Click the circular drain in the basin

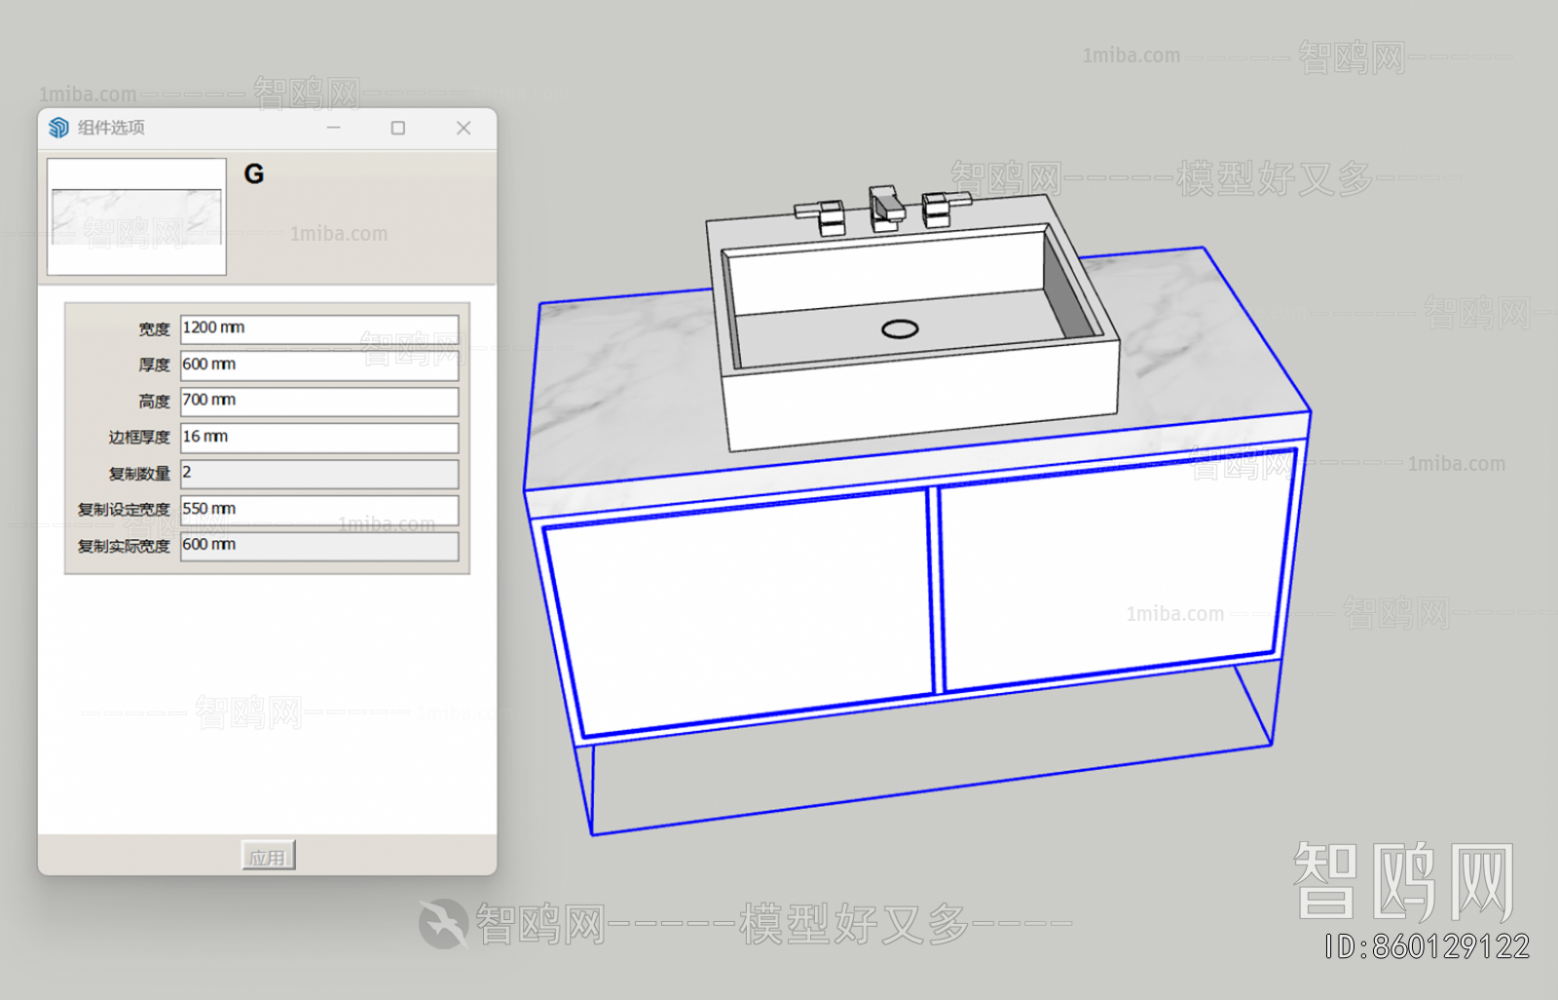pyautogui.click(x=900, y=329)
